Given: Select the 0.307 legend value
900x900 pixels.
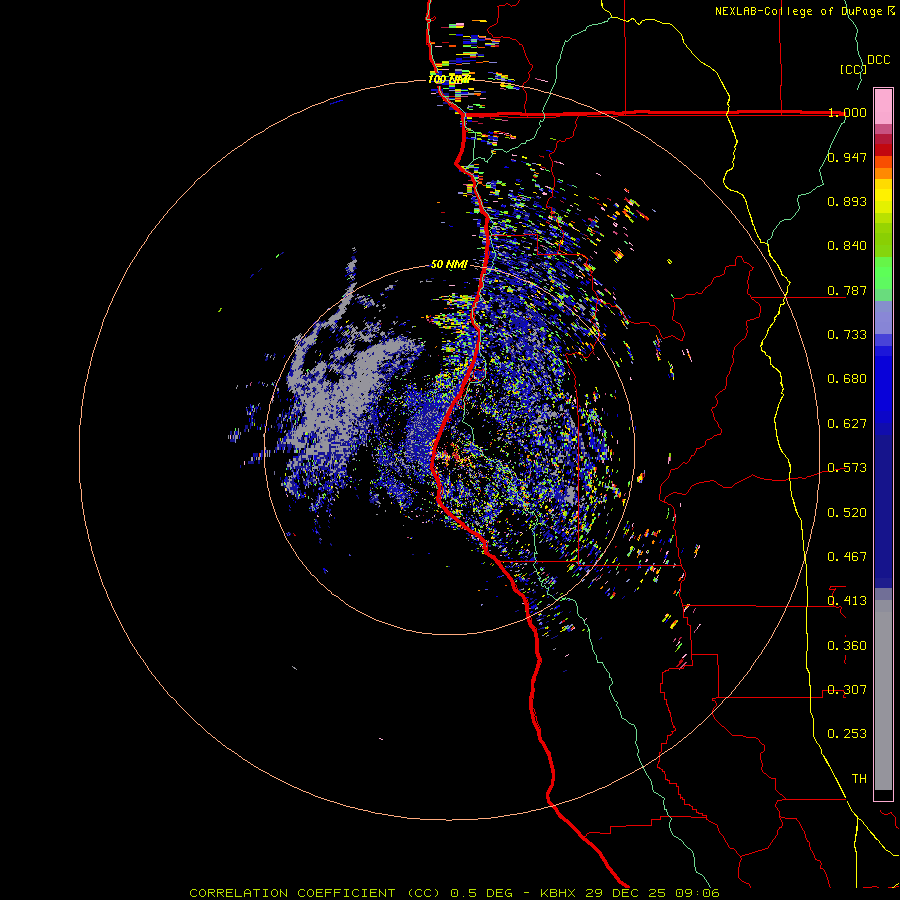Looking at the screenshot, I should (847, 690).
